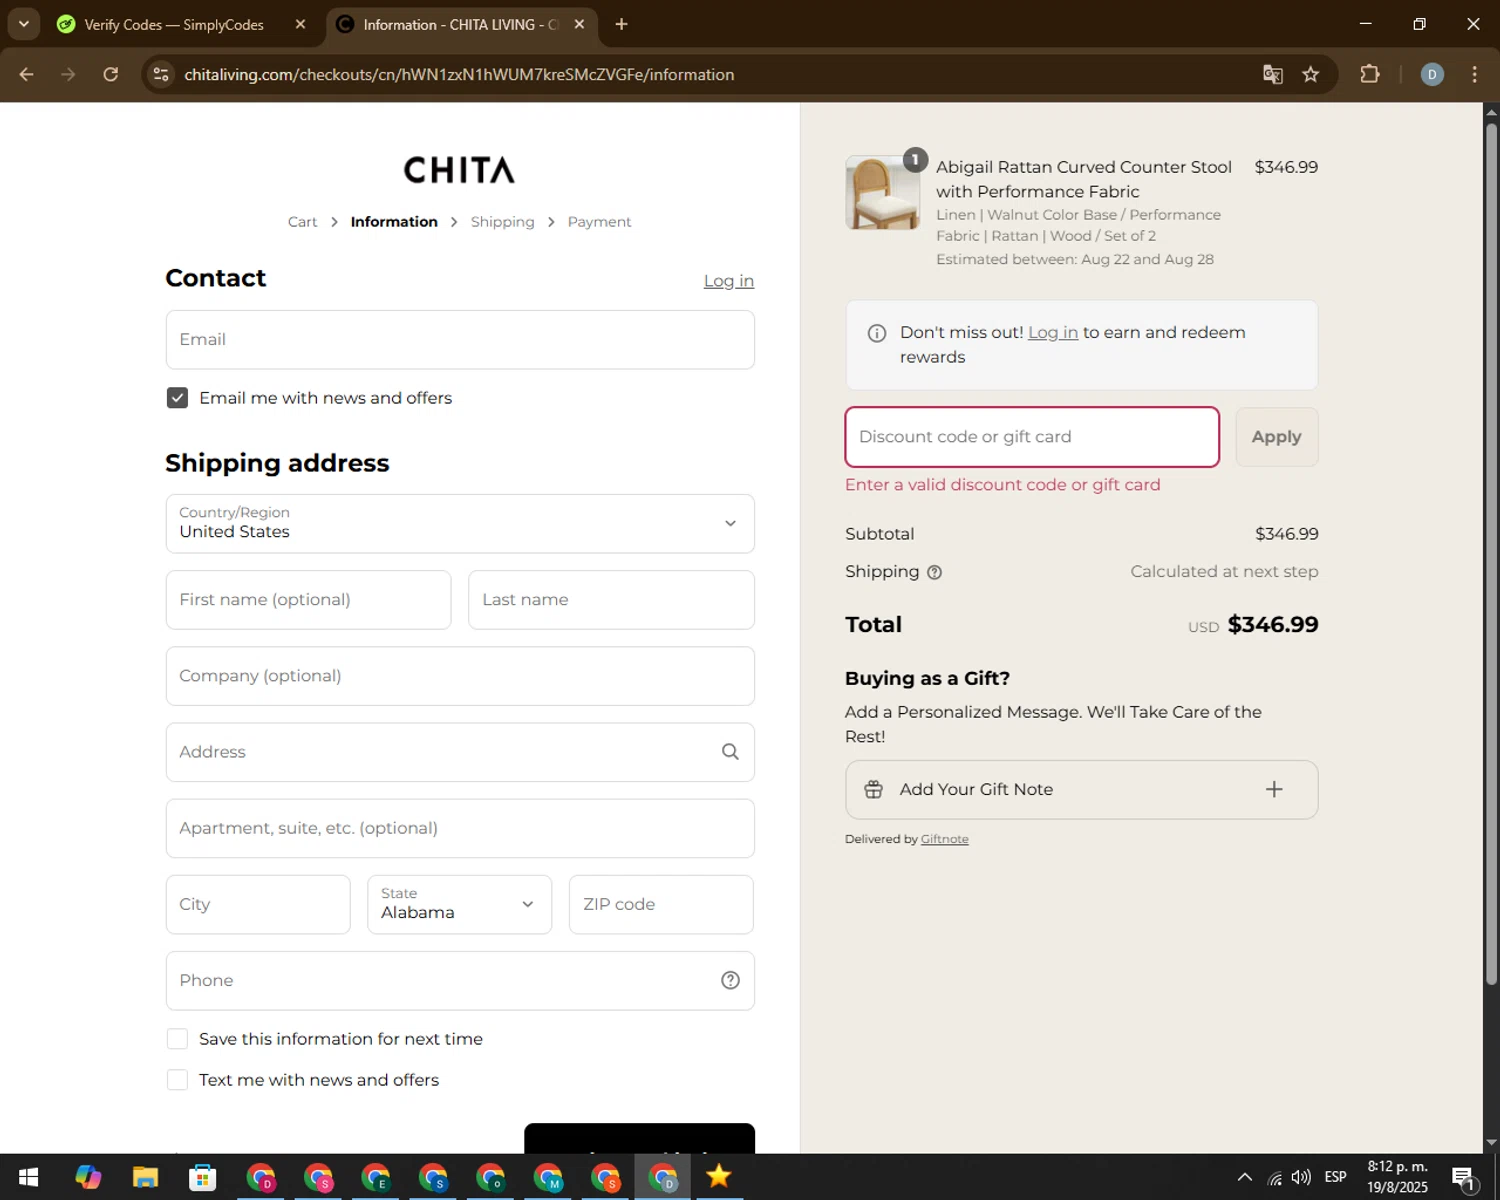
Task: Go to Cart breadcrumb step
Action: 302,222
